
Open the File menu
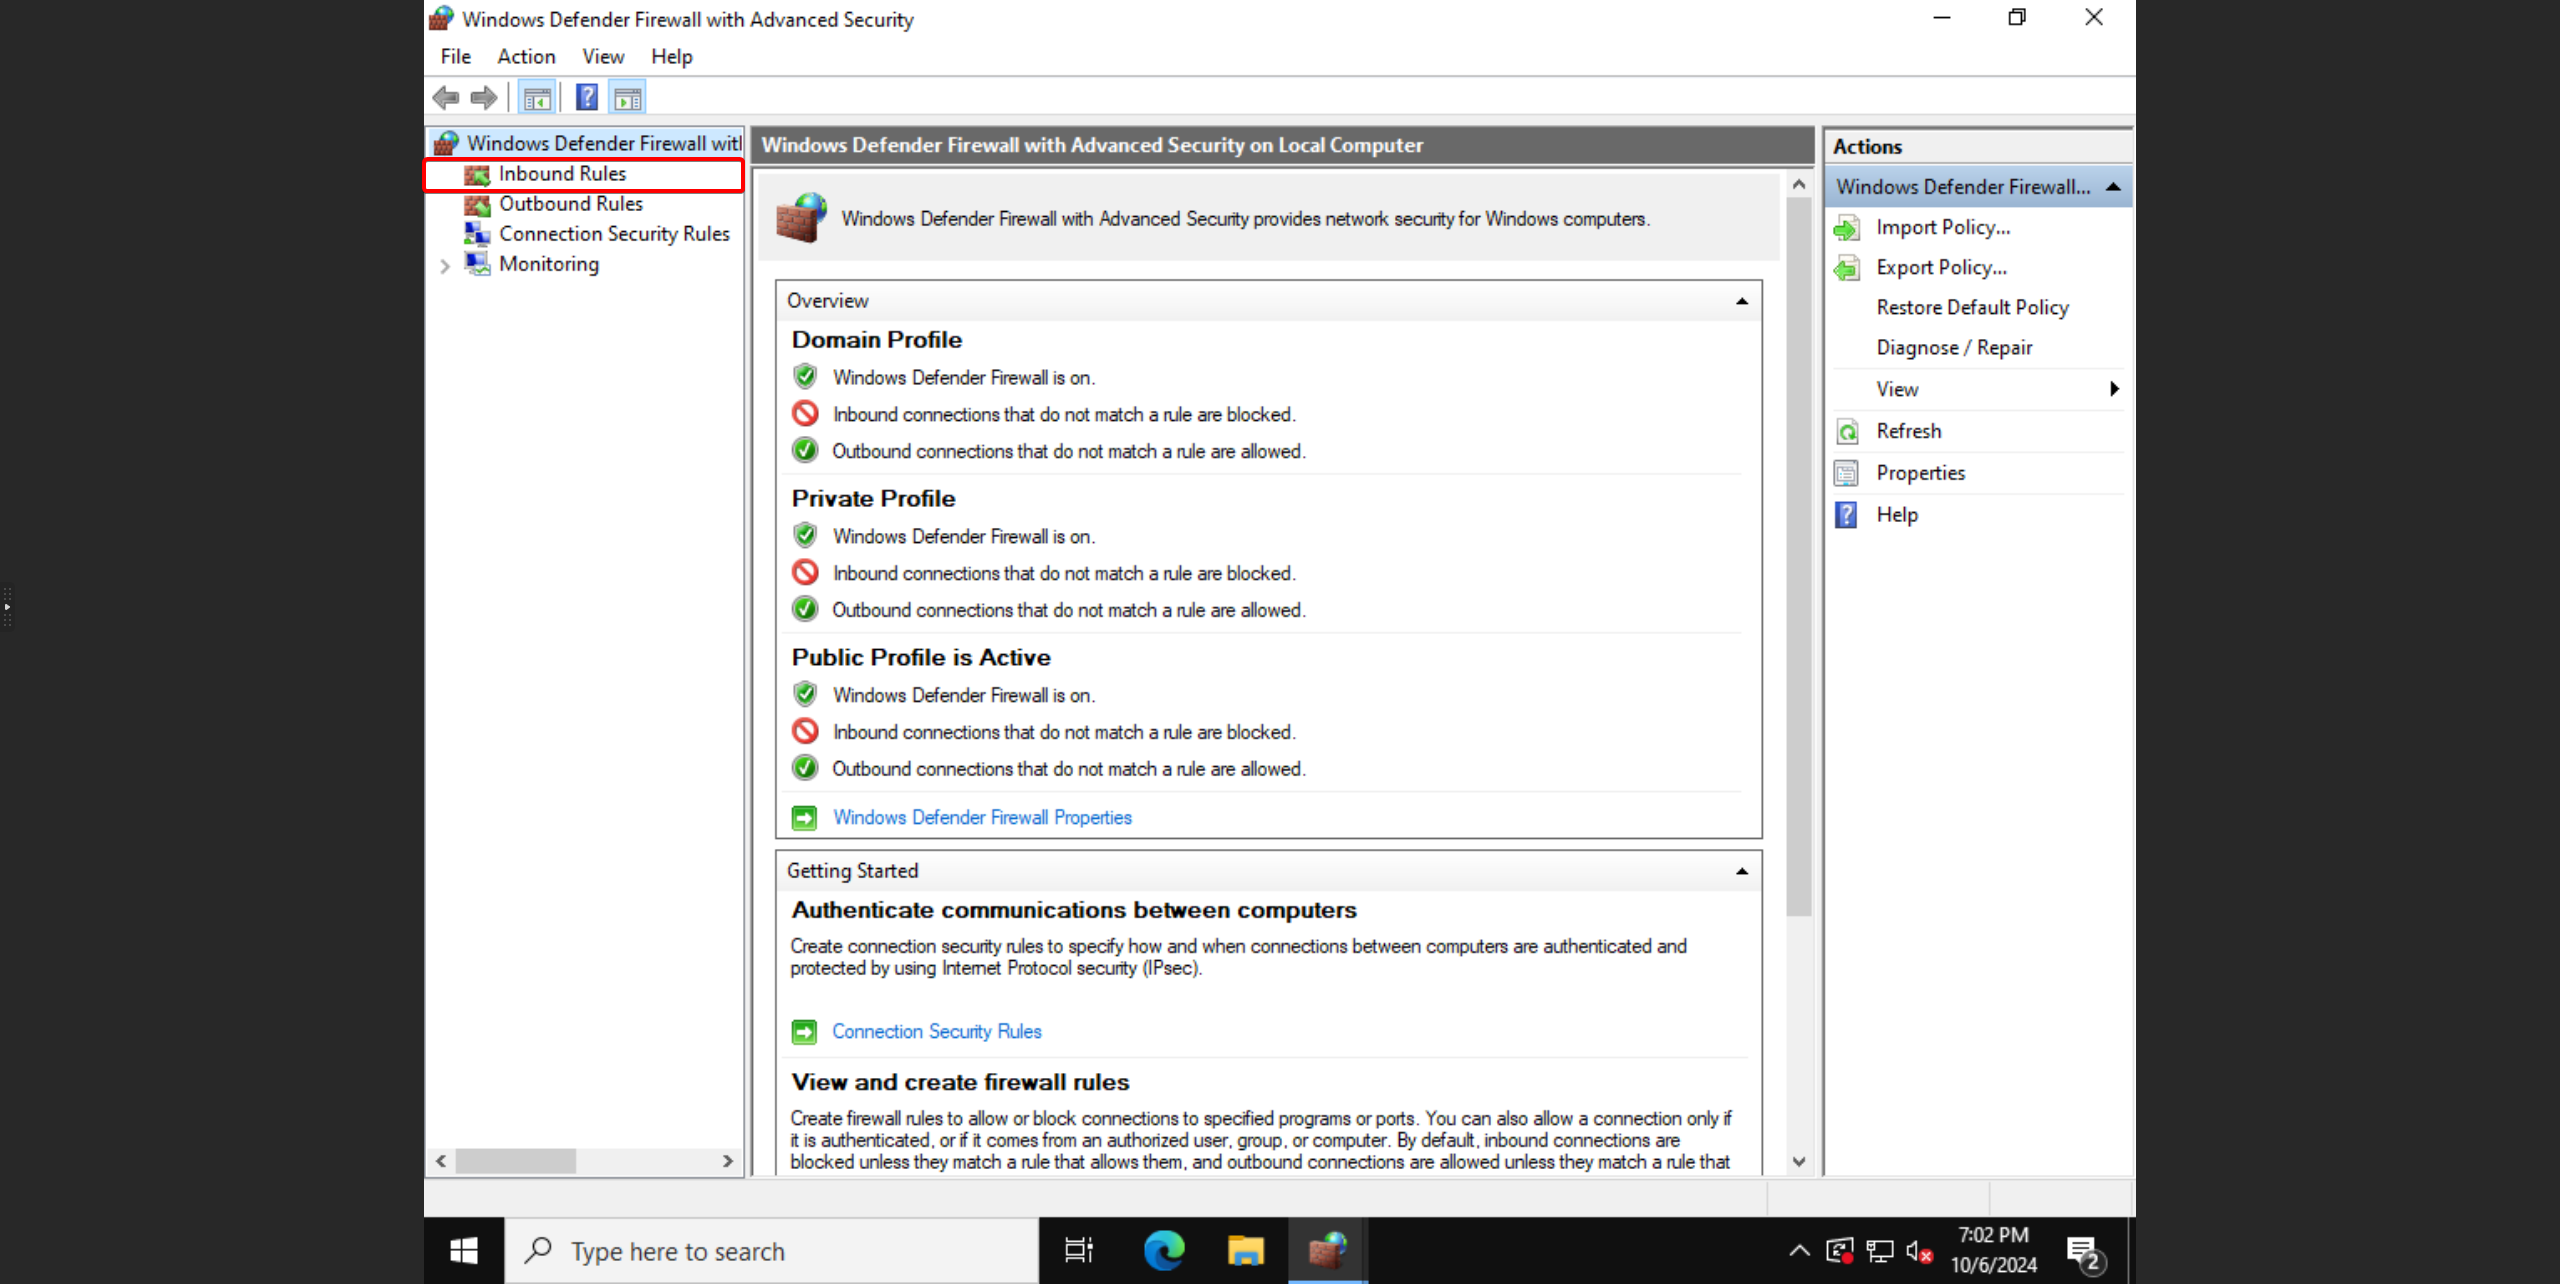(x=455, y=57)
